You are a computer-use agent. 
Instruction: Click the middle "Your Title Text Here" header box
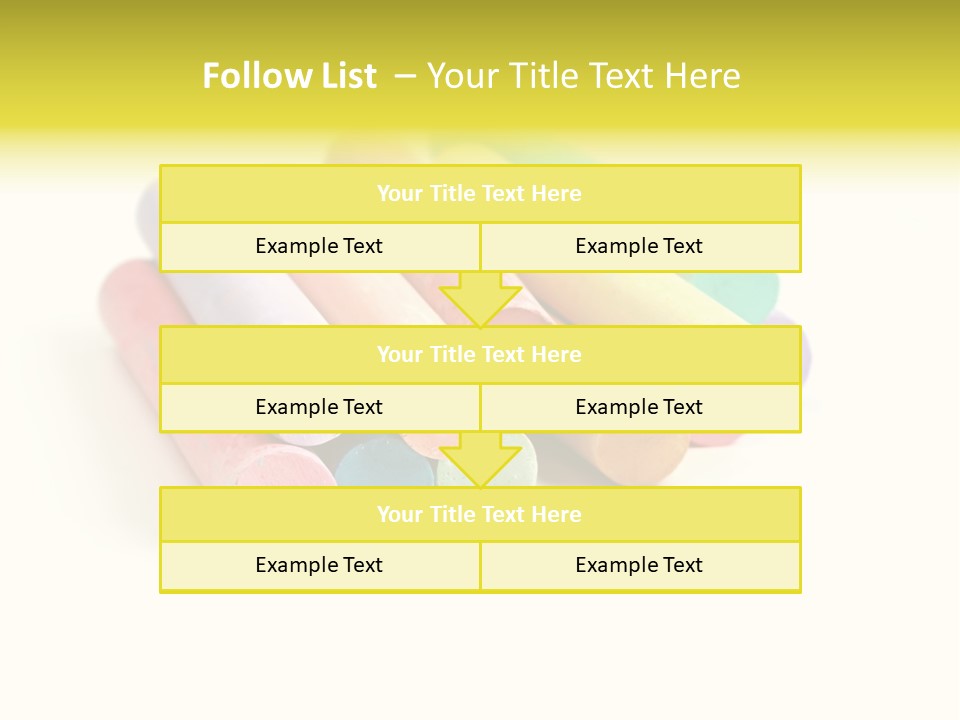pyautogui.click(x=480, y=354)
